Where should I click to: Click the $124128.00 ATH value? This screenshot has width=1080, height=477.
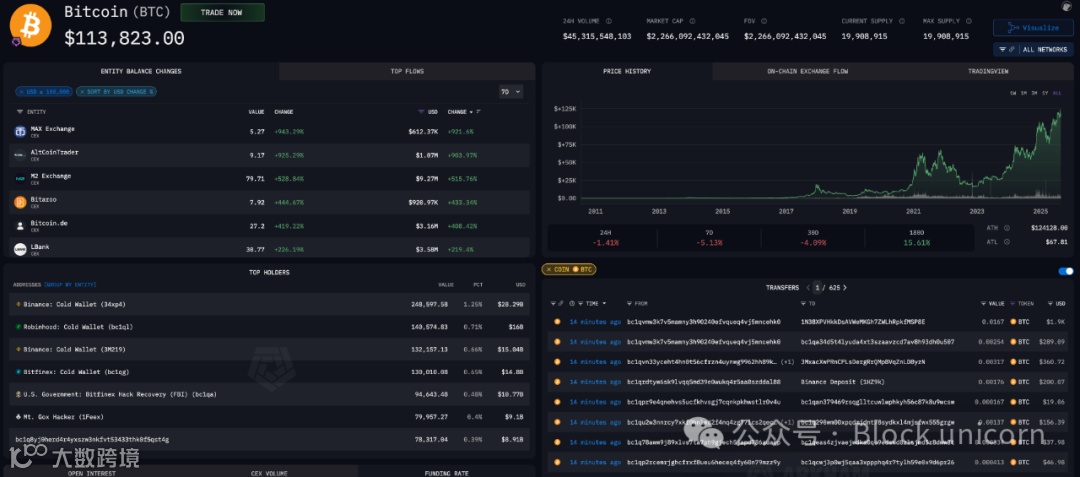1048,228
